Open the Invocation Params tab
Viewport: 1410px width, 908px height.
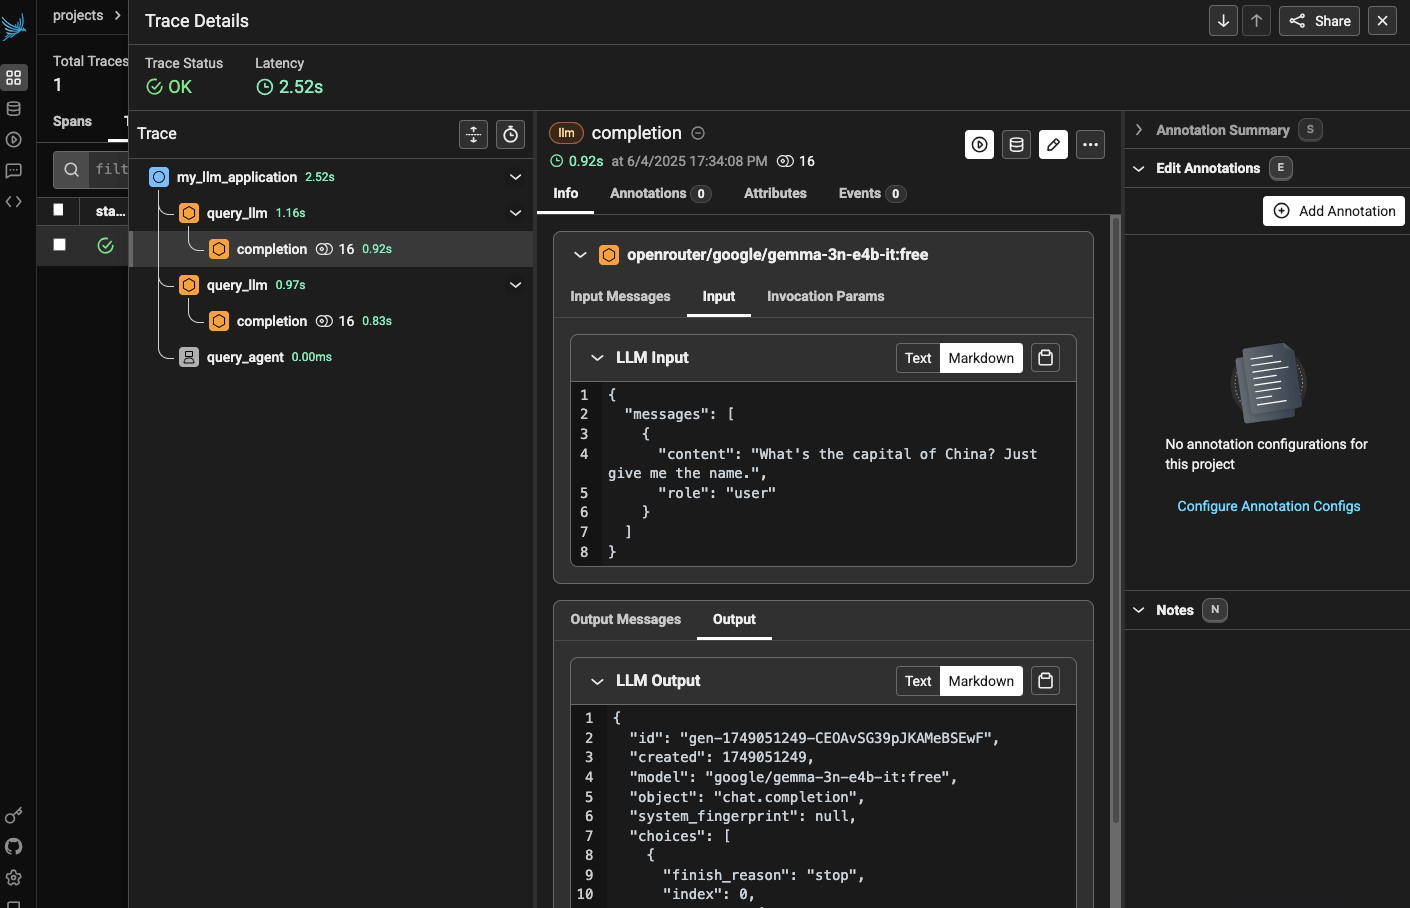825,297
